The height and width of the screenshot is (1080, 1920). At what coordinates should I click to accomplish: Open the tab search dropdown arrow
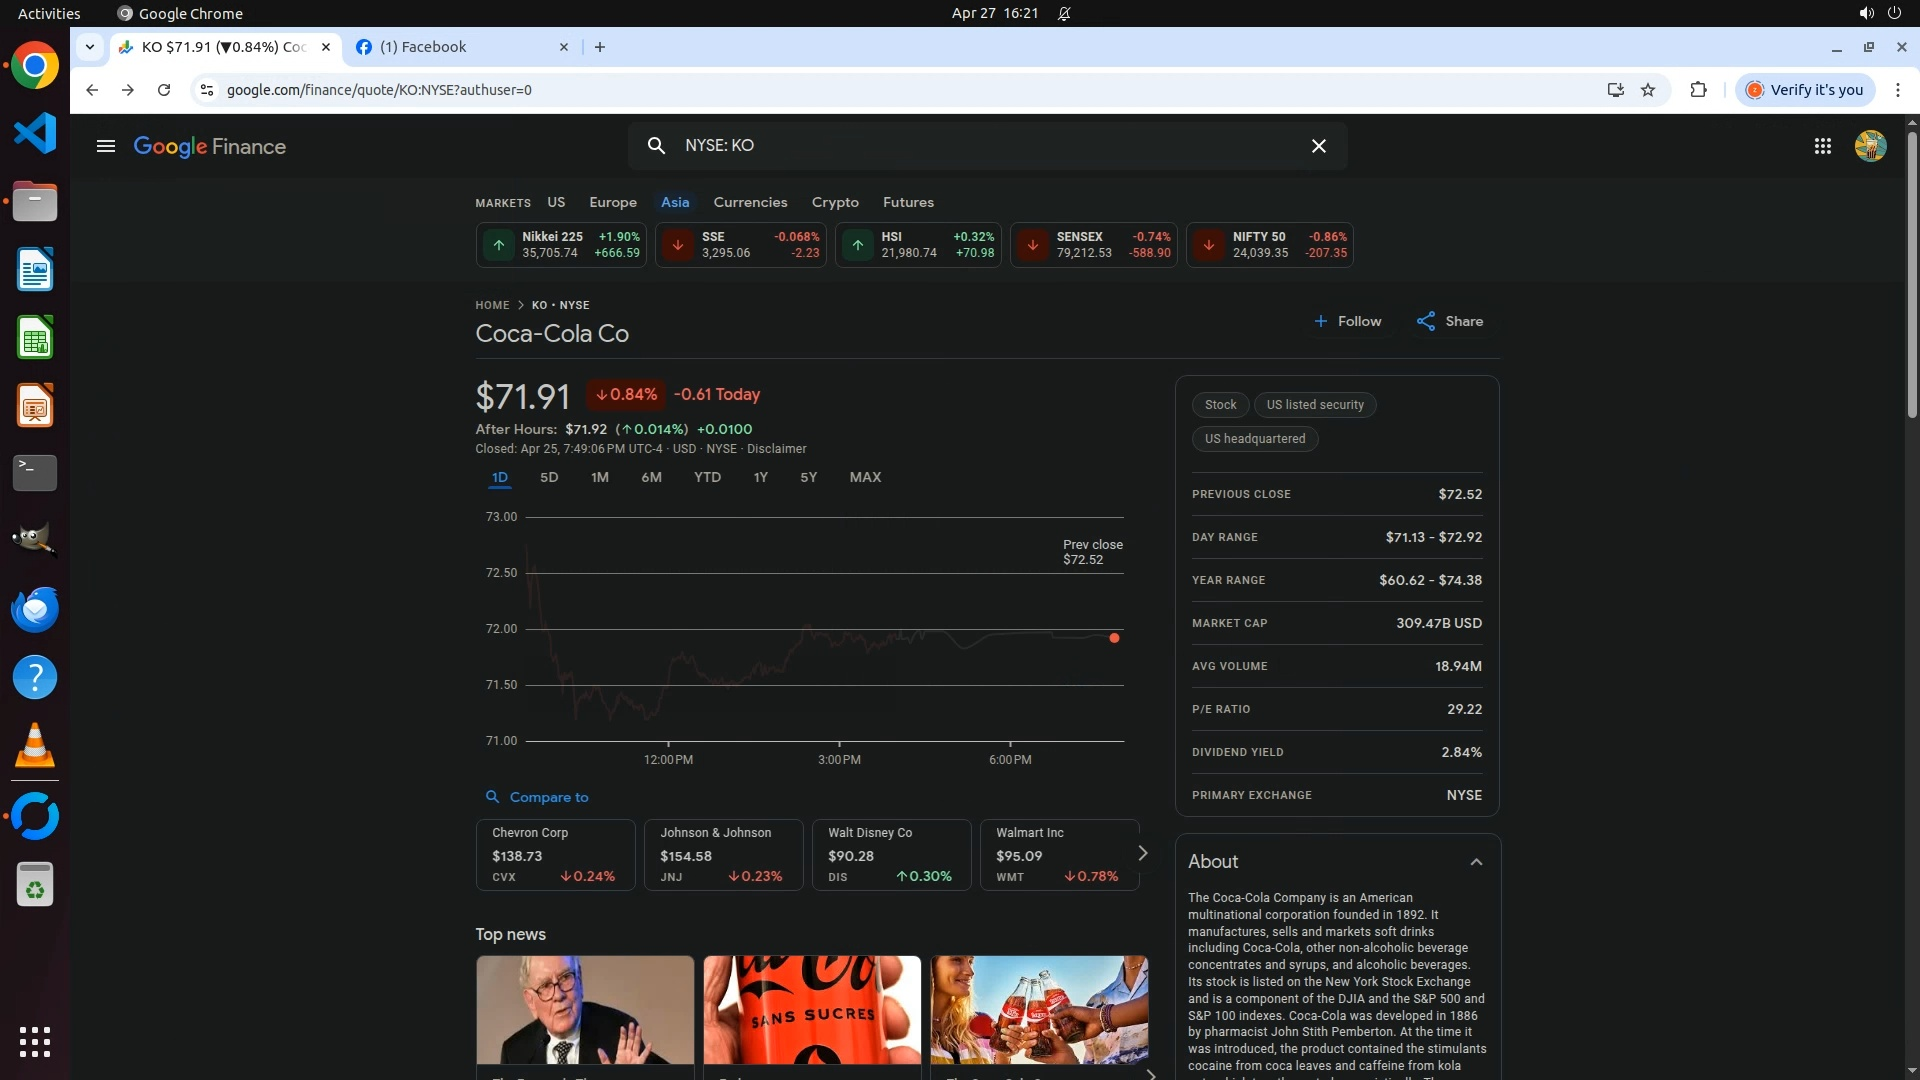(x=90, y=47)
